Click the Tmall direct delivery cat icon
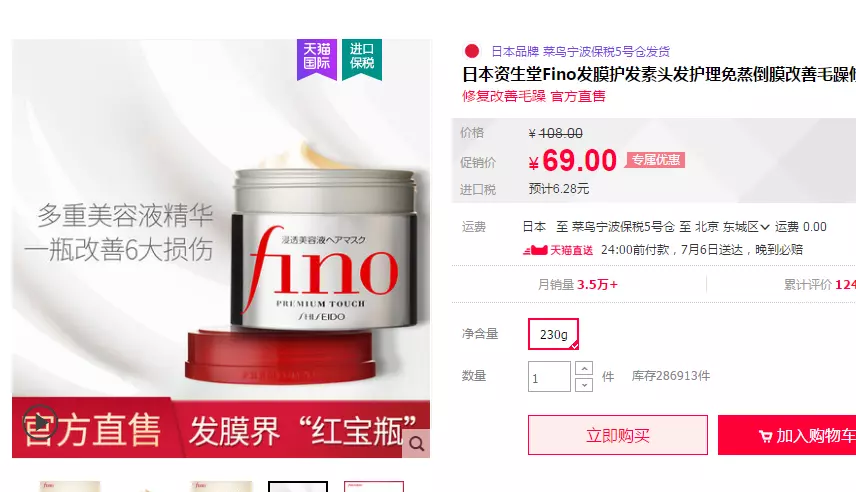856x492 pixels. tap(535, 250)
